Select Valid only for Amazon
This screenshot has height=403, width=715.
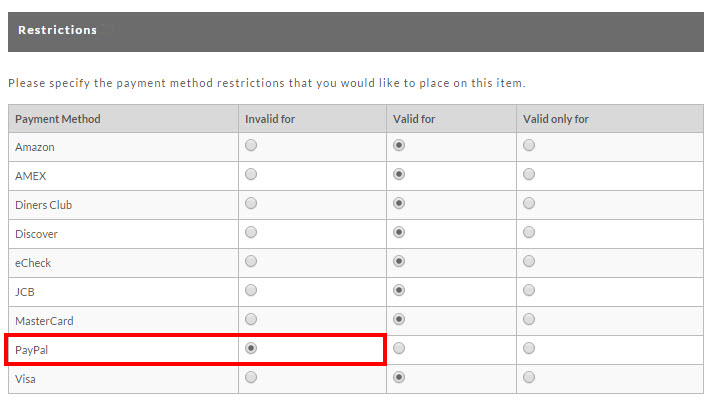coord(529,145)
